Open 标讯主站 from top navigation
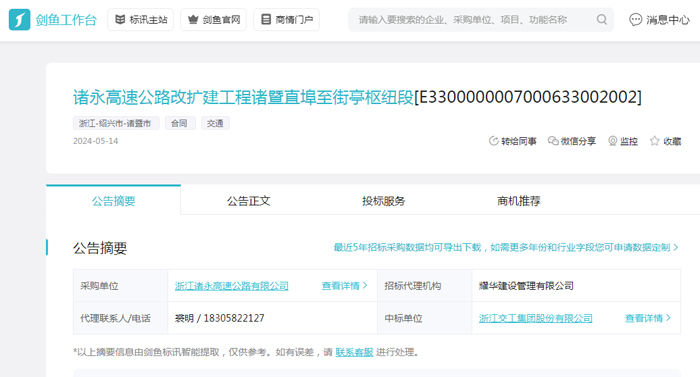The width and height of the screenshot is (700, 377). coord(141,20)
